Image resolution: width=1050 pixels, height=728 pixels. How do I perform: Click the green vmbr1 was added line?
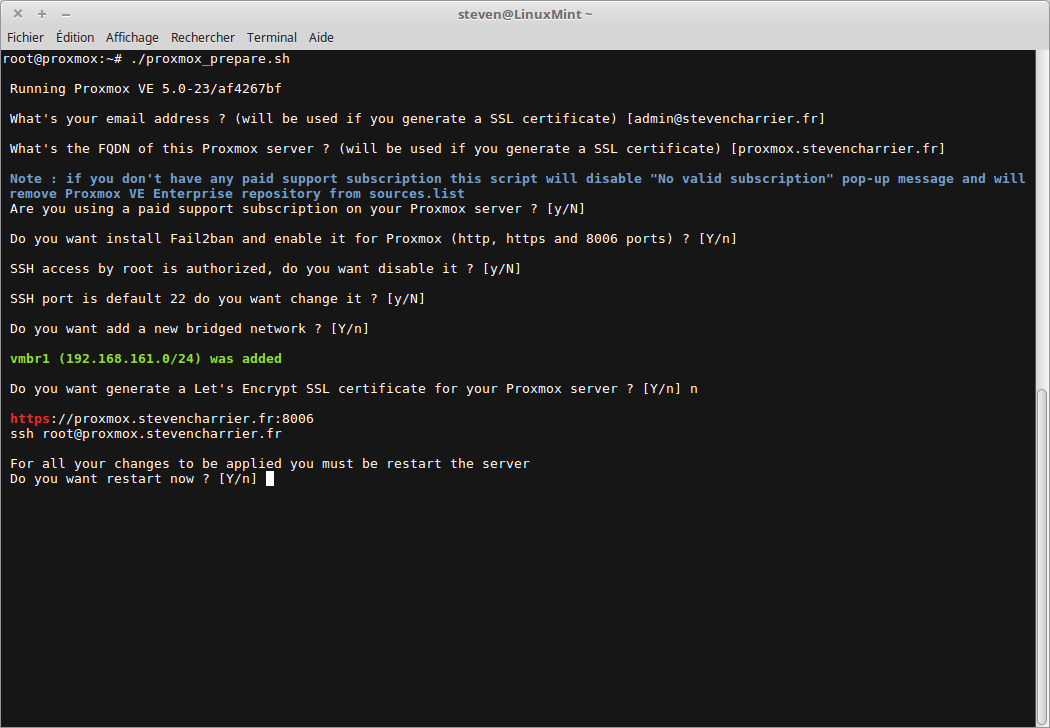pos(146,359)
